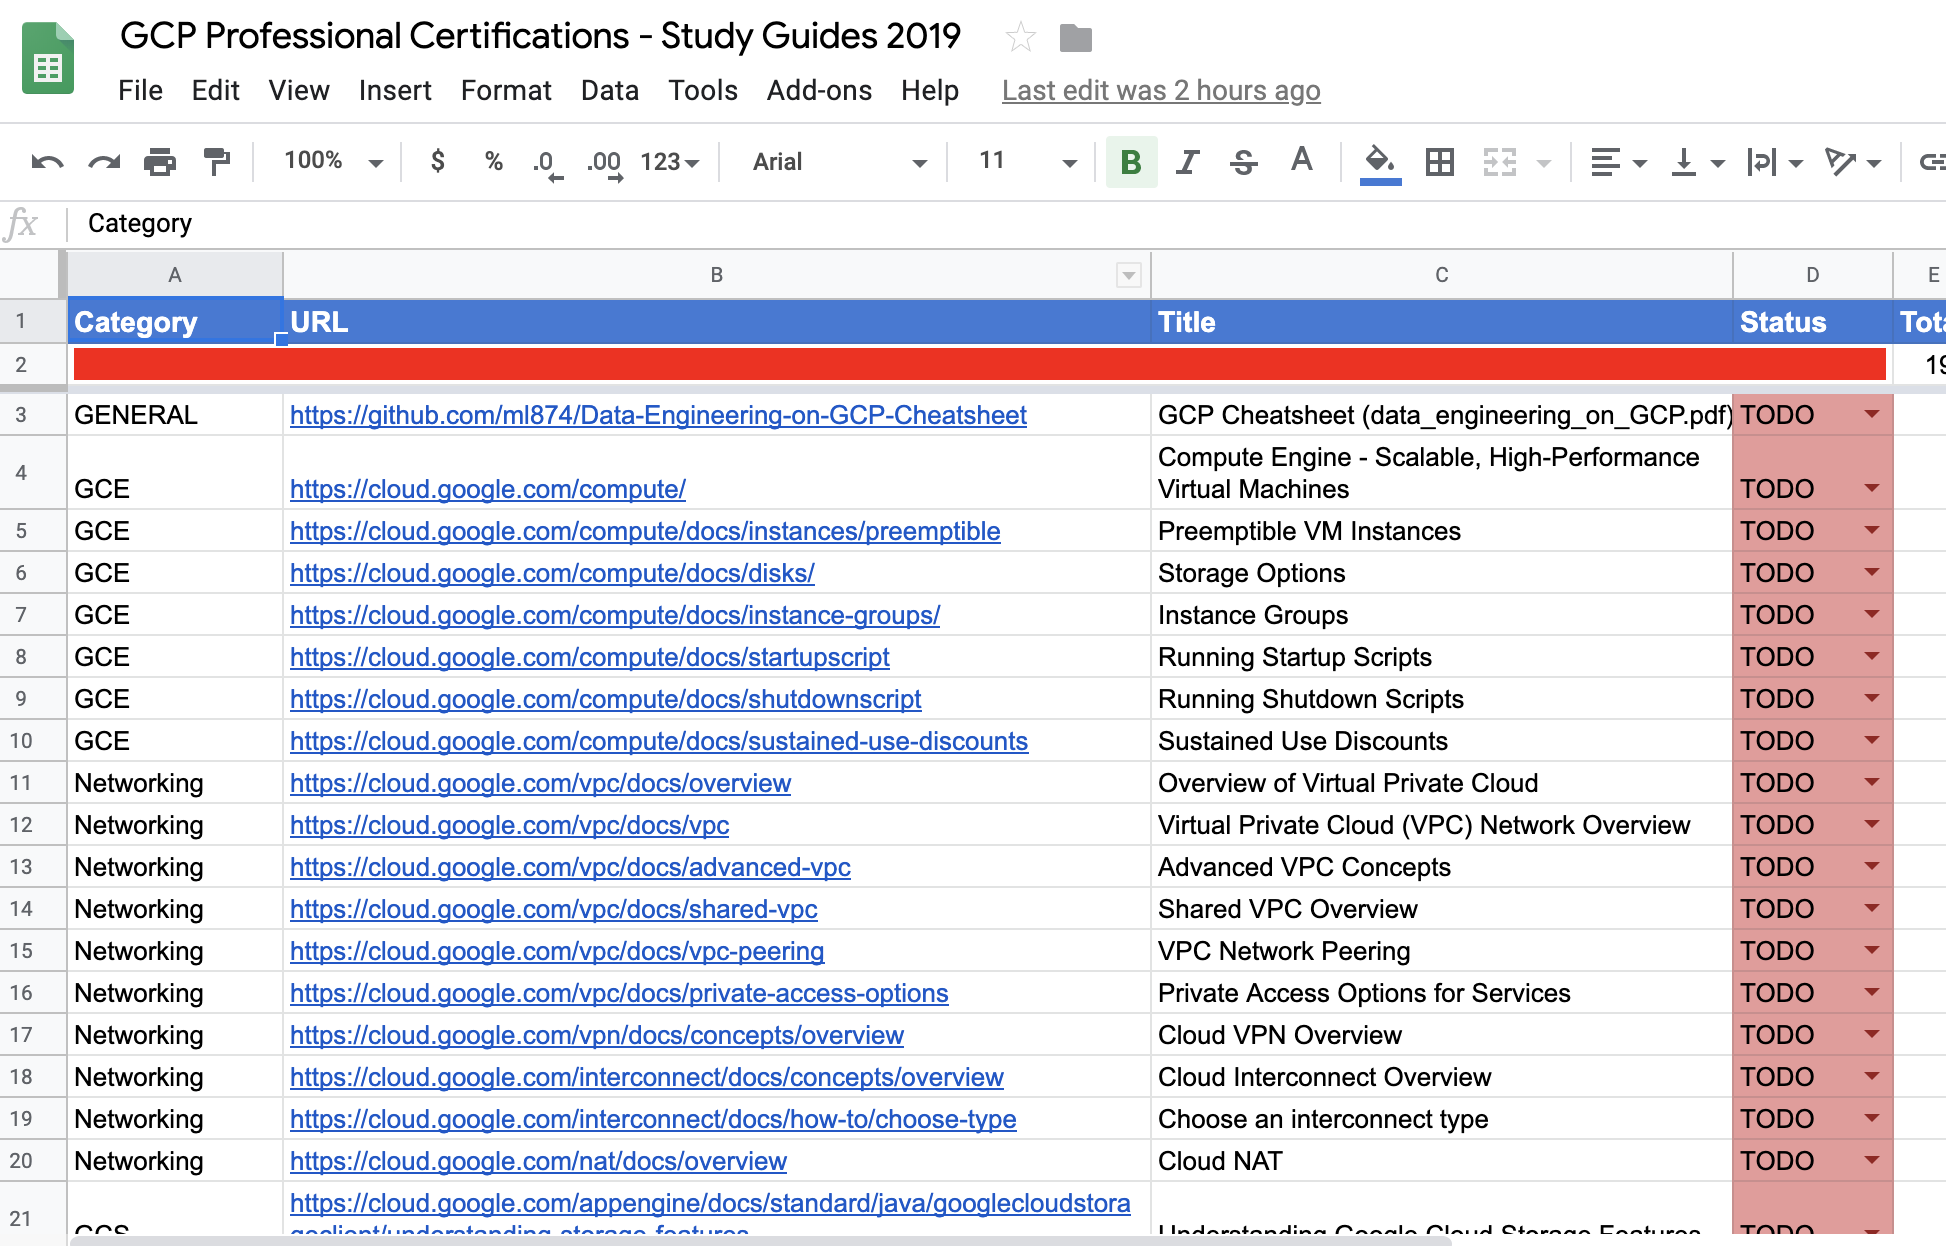
Task: Open the text color picker
Action: click(x=1301, y=160)
